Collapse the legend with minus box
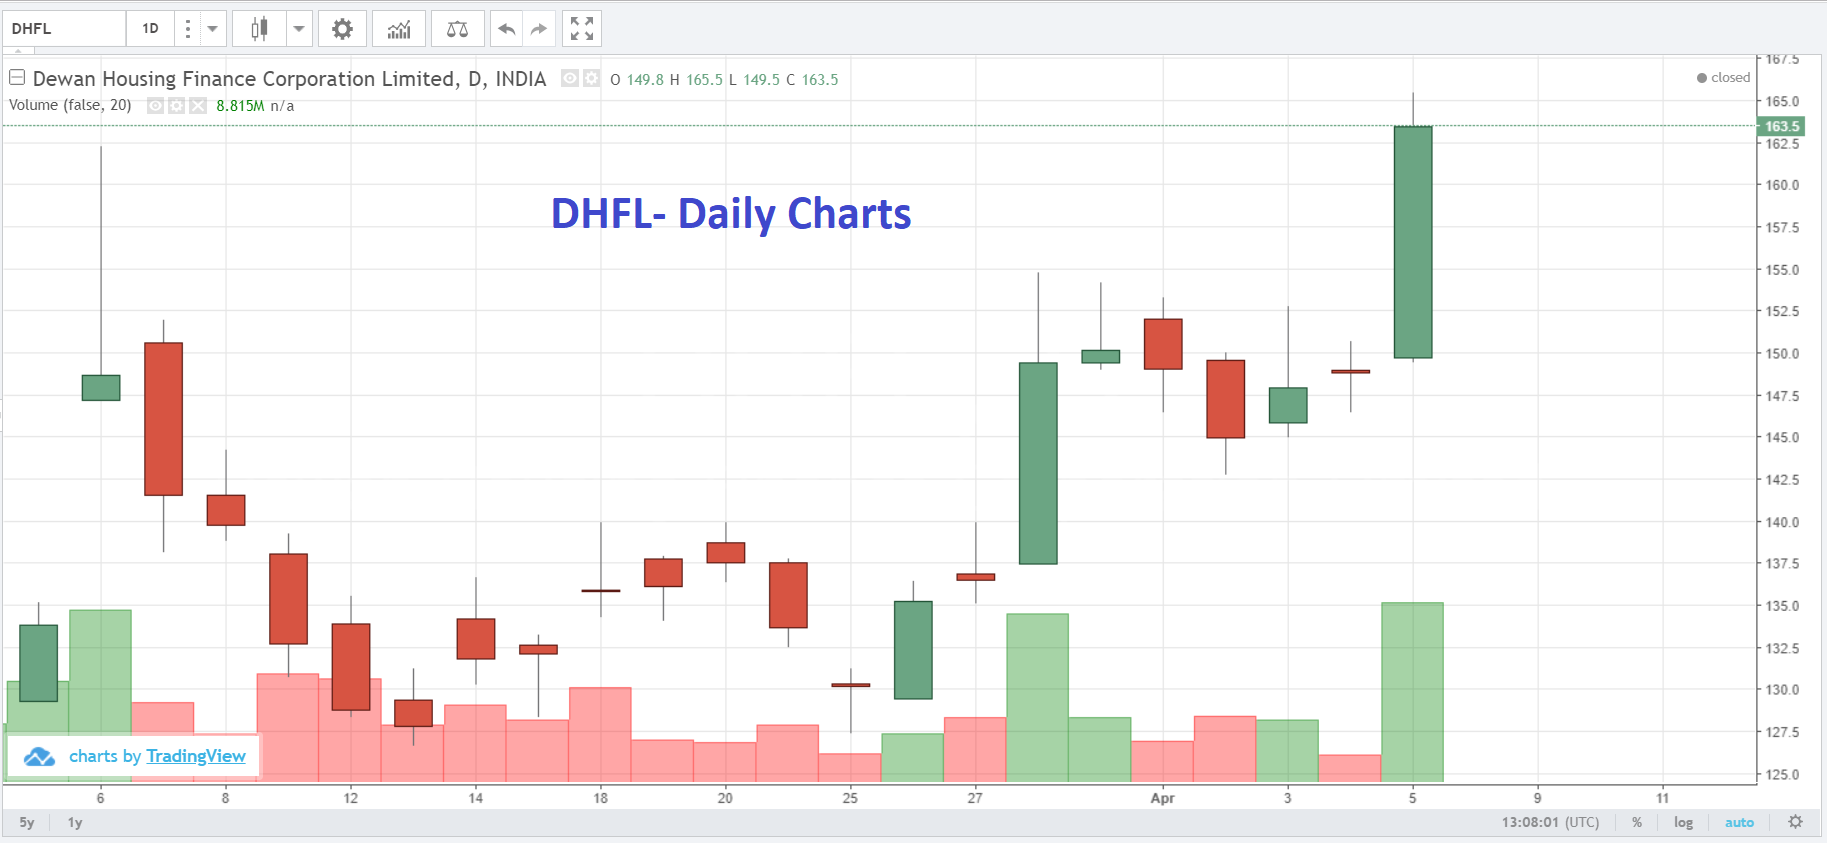Image resolution: width=1827 pixels, height=843 pixels. click(17, 77)
